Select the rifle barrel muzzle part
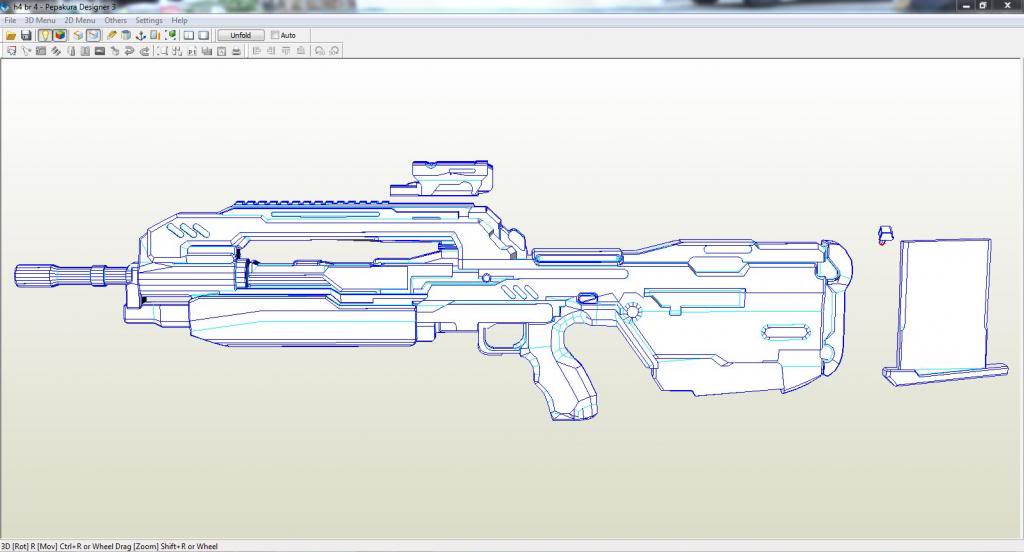Viewport: 1024px width, 552px height. click(71, 275)
